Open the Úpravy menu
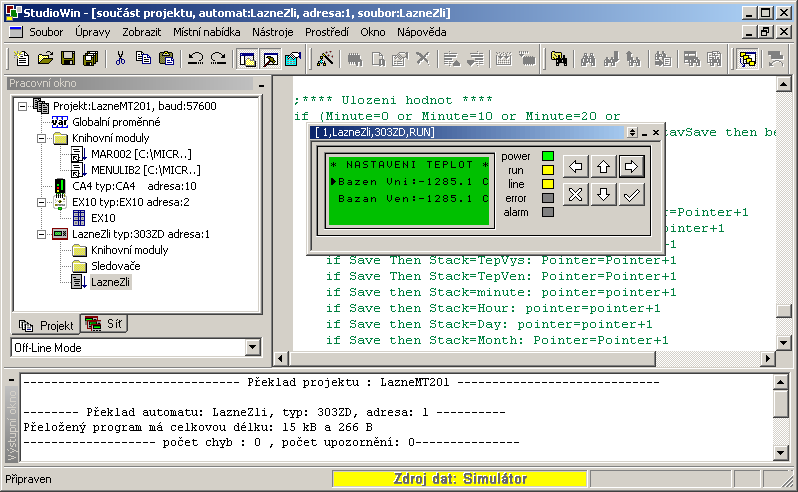This screenshot has width=798, height=492. point(93,32)
